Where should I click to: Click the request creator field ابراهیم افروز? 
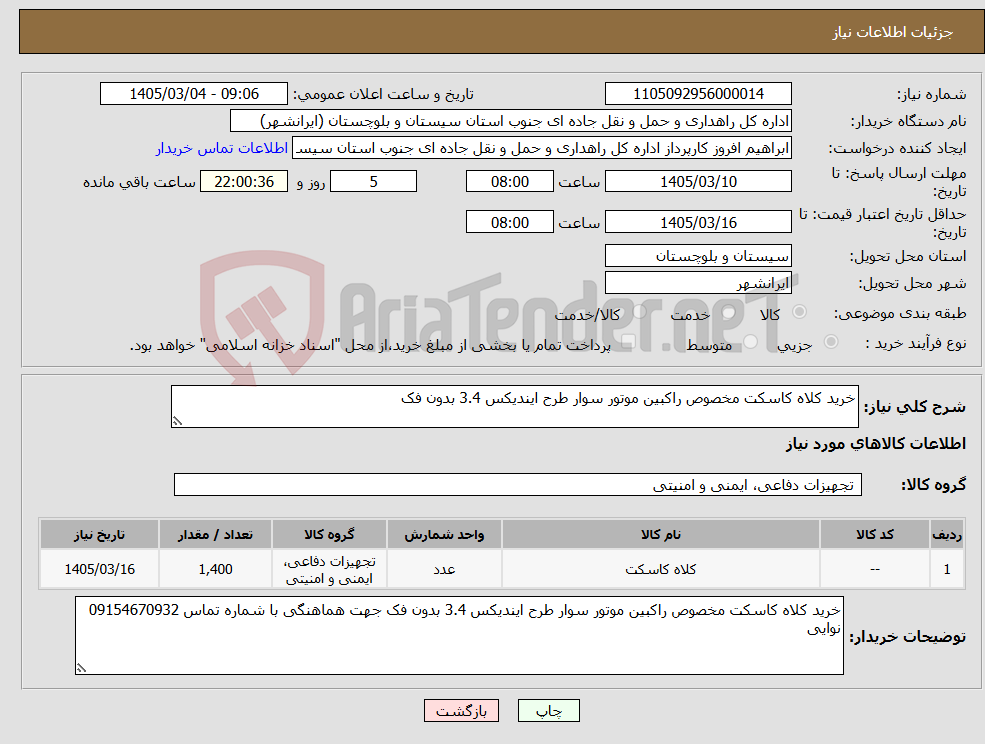pyautogui.click(x=541, y=148)
